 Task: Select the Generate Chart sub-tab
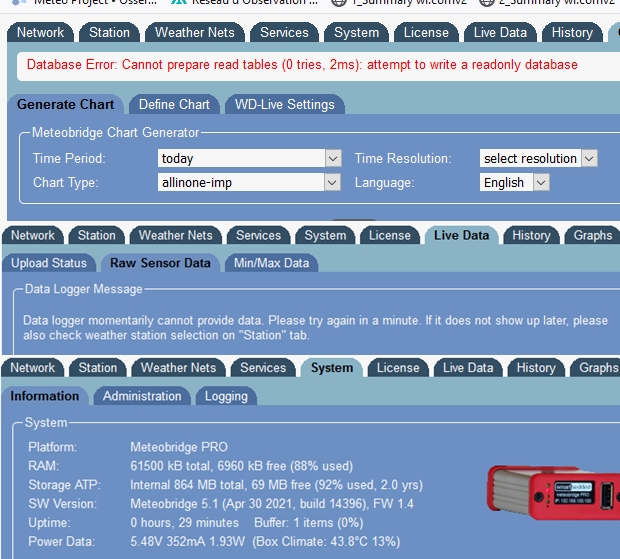(x=65, y=104)
